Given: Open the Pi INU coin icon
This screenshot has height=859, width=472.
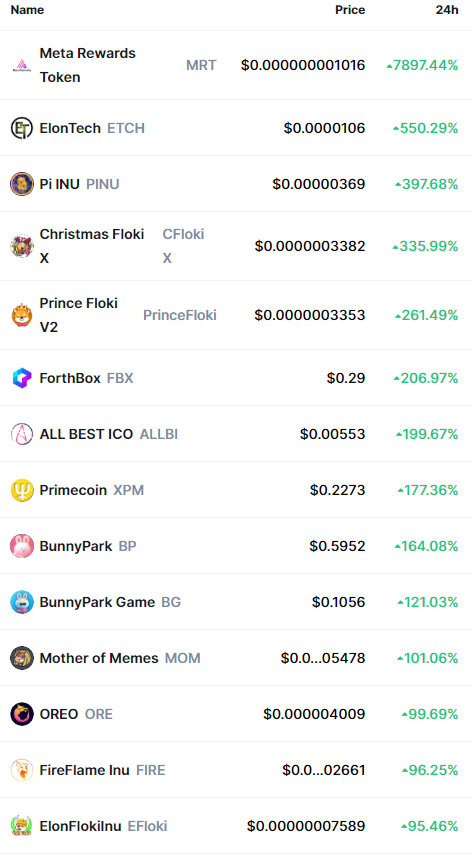Looking at the screenshot, I should coord(22,184).
